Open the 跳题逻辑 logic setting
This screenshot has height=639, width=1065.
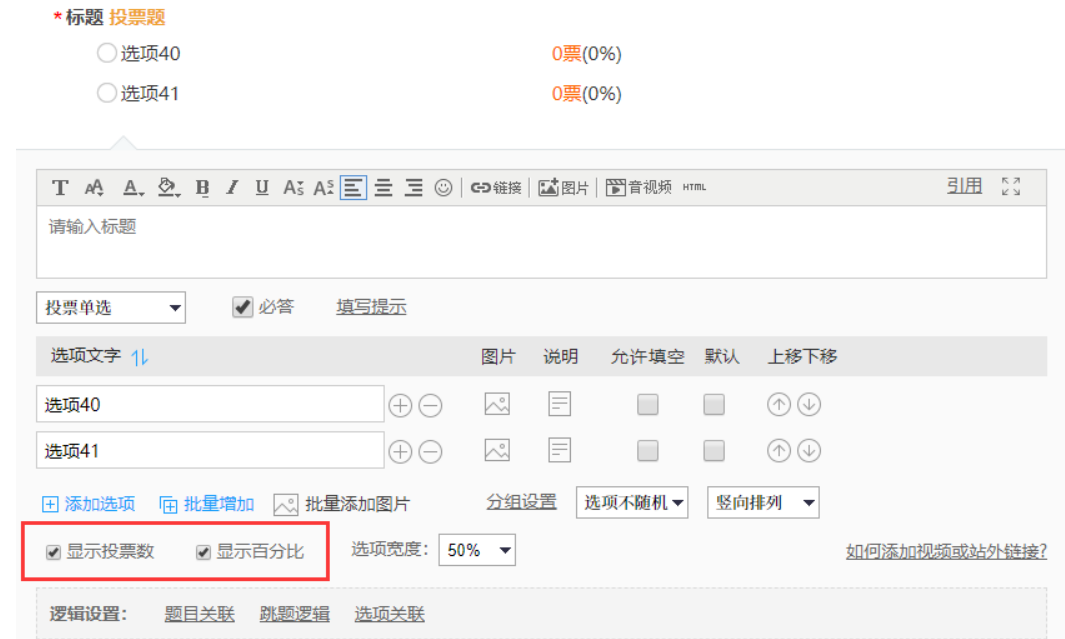point(294,614)
